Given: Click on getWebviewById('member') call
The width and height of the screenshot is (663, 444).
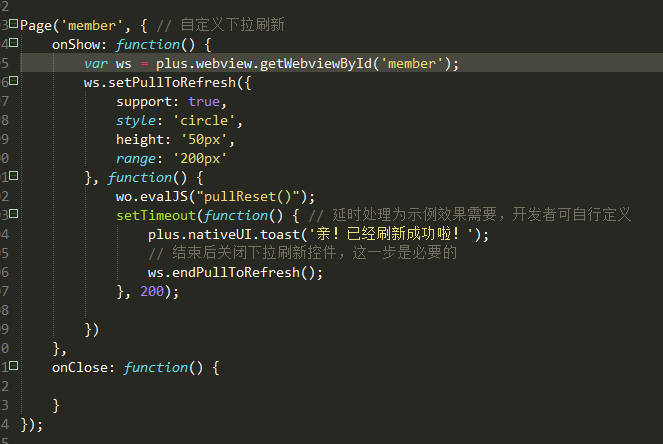Looking at the screenshot, I should 359,63.
